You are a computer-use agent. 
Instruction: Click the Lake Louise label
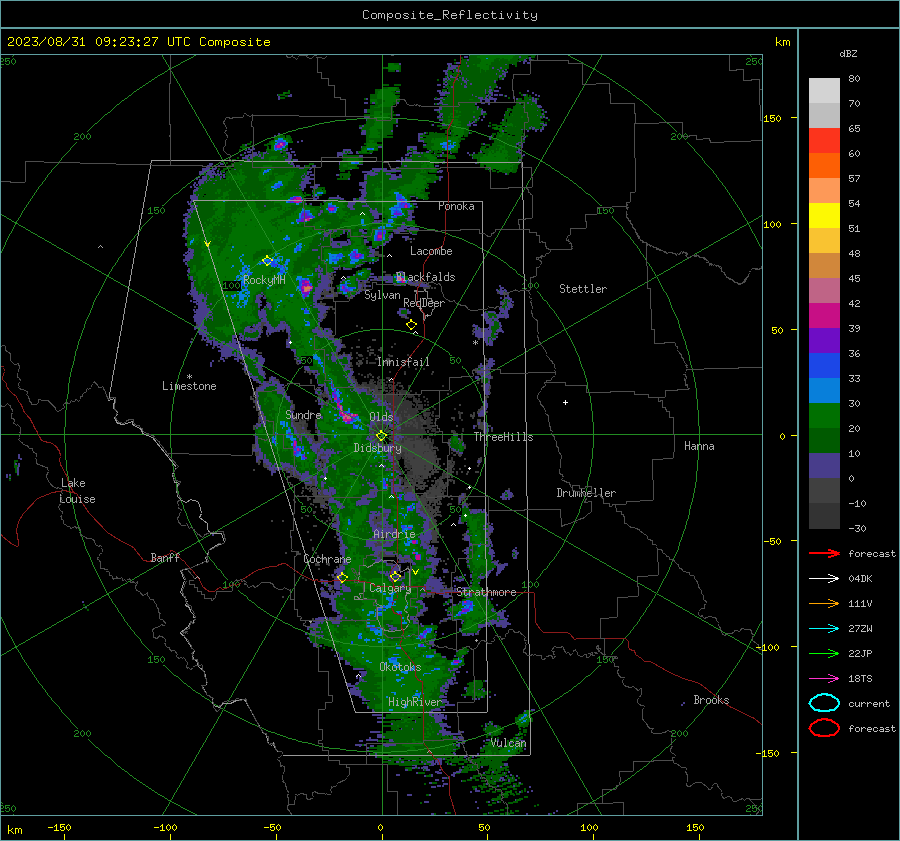[77, 491]
